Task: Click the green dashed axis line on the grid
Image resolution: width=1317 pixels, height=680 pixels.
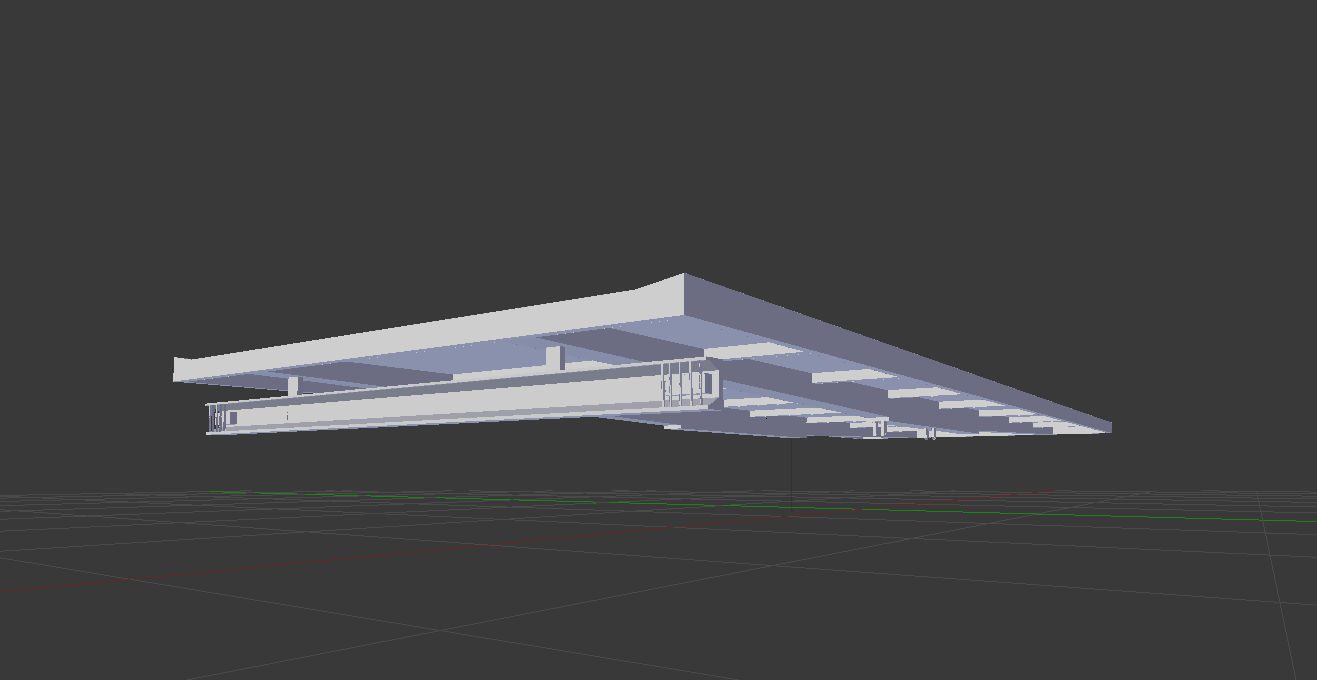Action: coord(760,506)
